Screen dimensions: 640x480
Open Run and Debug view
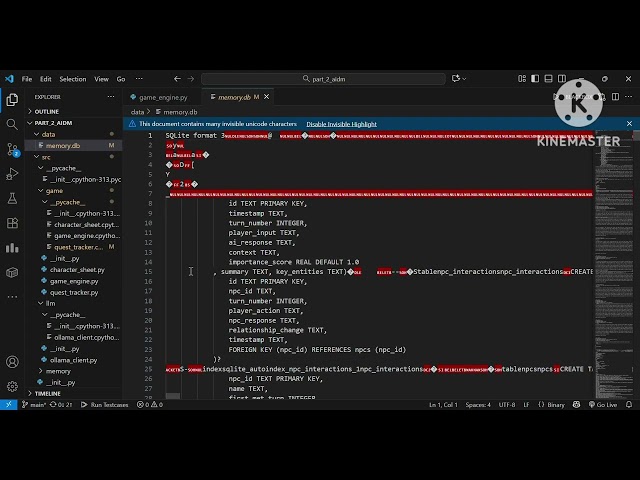pyautogui.click(x=12, y=174)
